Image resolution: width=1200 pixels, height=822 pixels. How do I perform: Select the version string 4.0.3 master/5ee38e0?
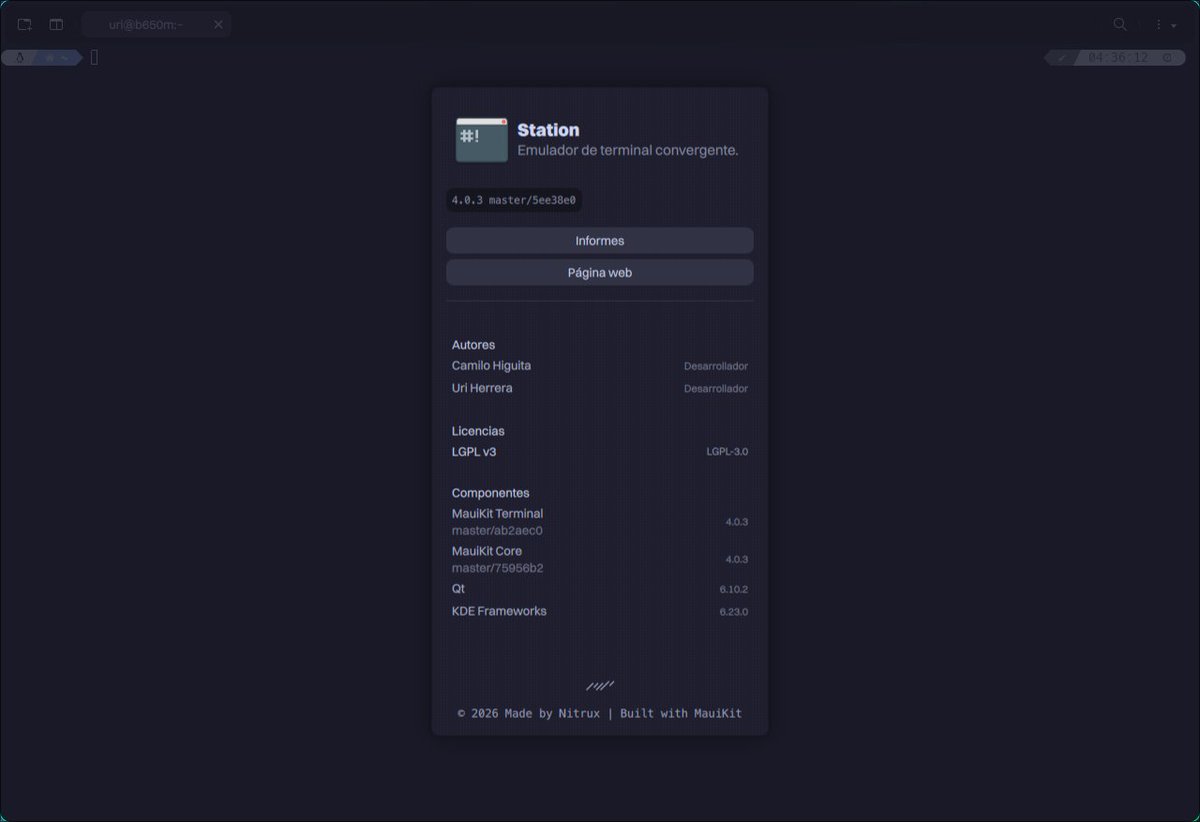(514, 200)
